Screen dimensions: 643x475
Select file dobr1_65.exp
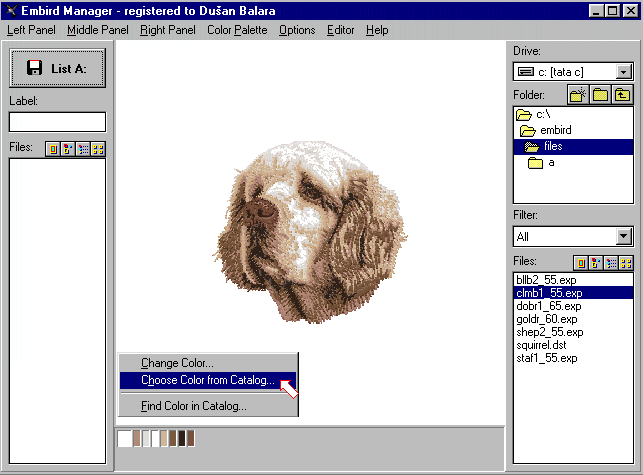pyautogui.click(x=573, y=306)
